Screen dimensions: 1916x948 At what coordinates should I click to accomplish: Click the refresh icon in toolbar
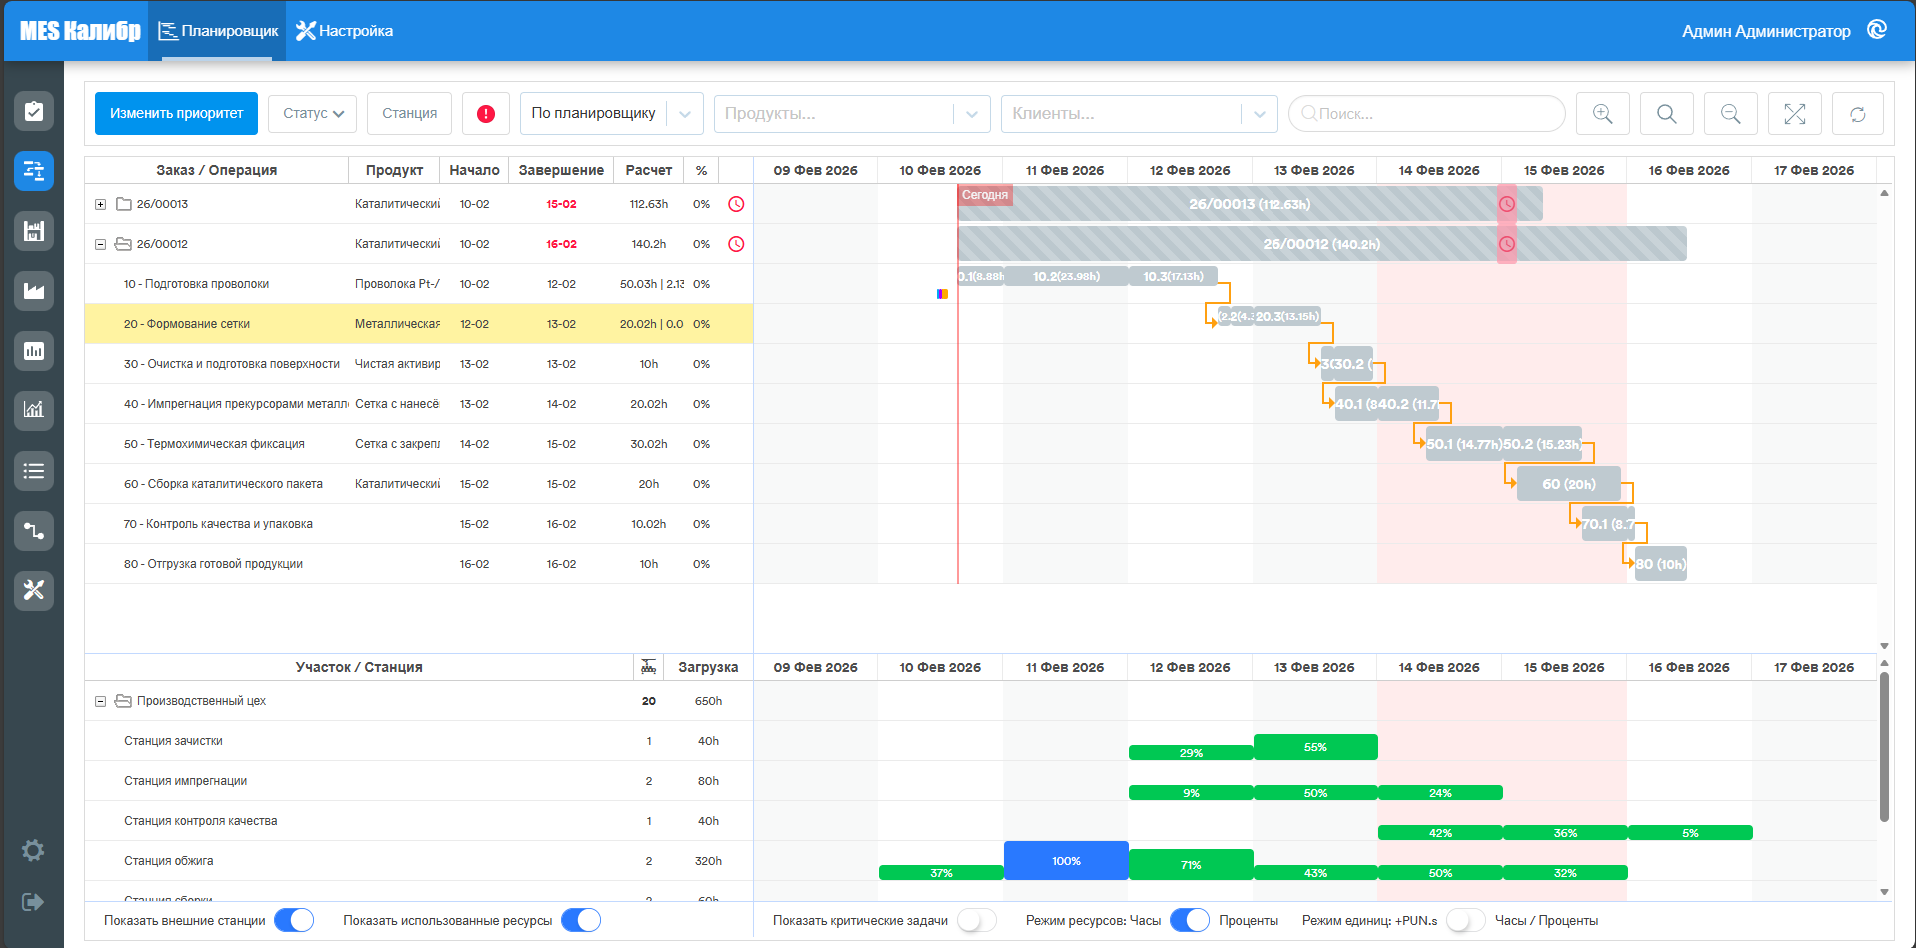pos(1858,114)
